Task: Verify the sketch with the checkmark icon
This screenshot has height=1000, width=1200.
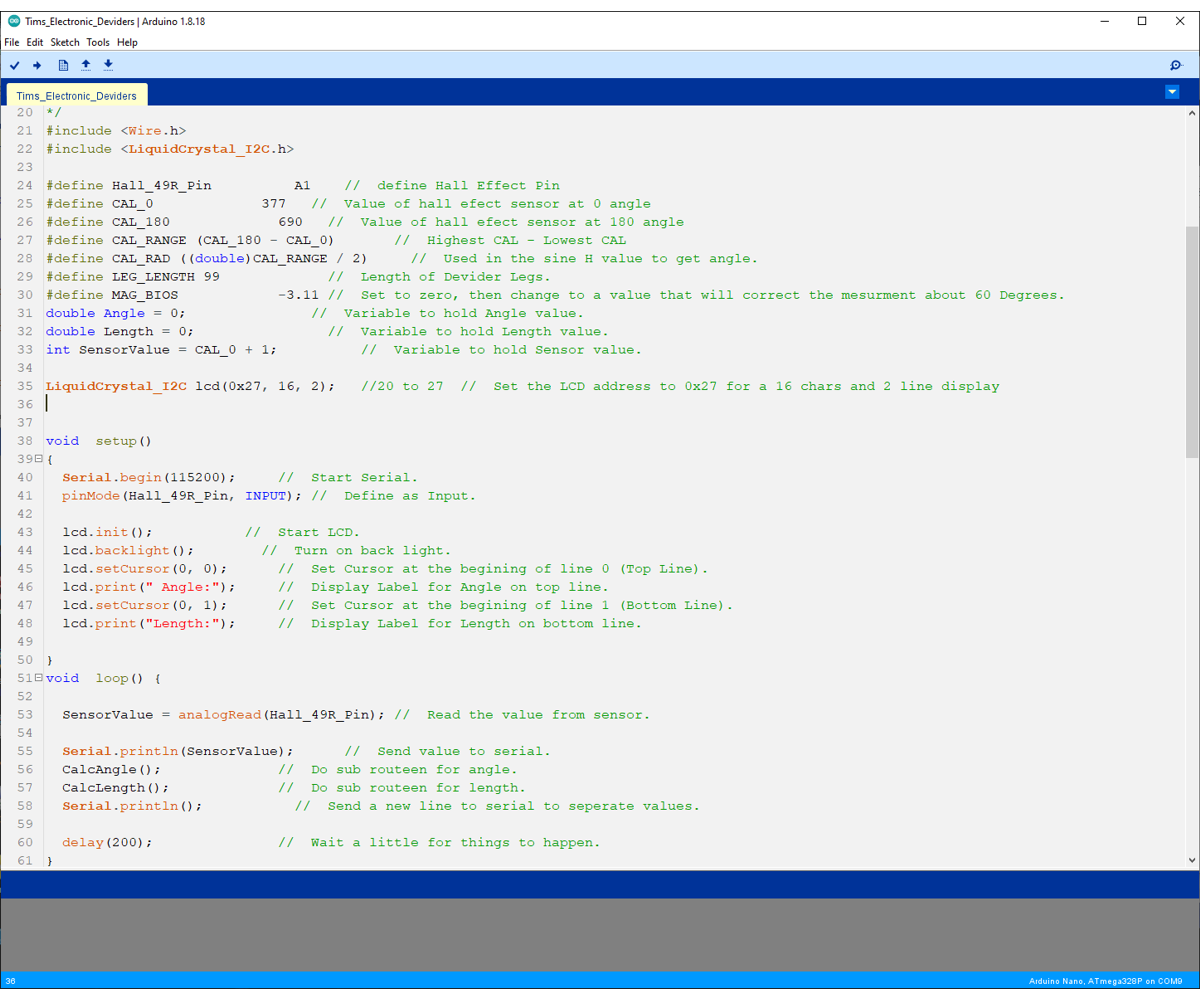Action: [x=14, y=64]
